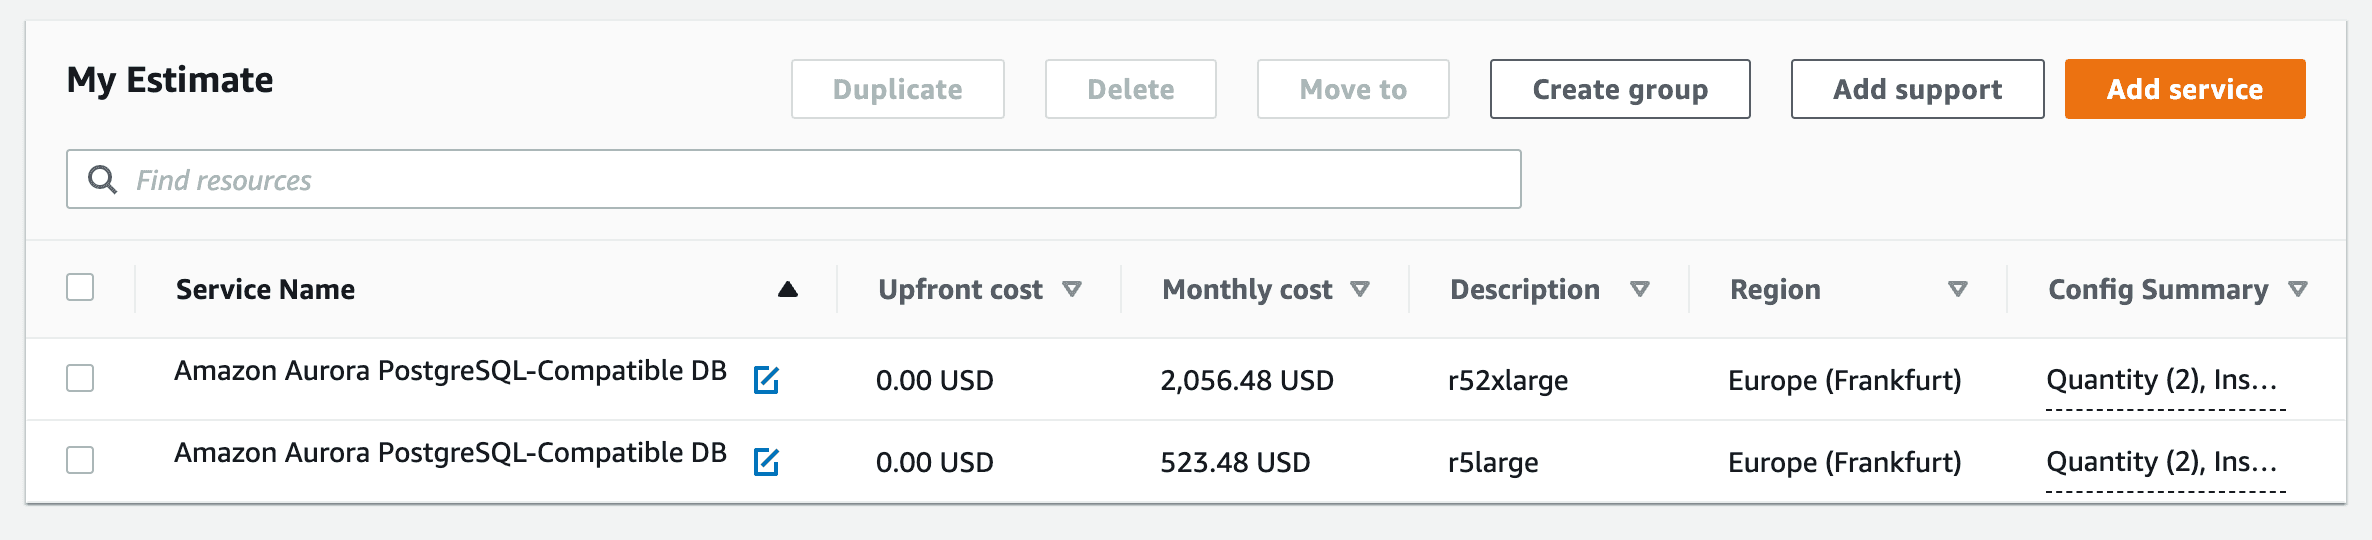Sort by Region column arrow
Viewport: 2372px width, 540px height.
pyautogui.click(x=1958, y=289)
